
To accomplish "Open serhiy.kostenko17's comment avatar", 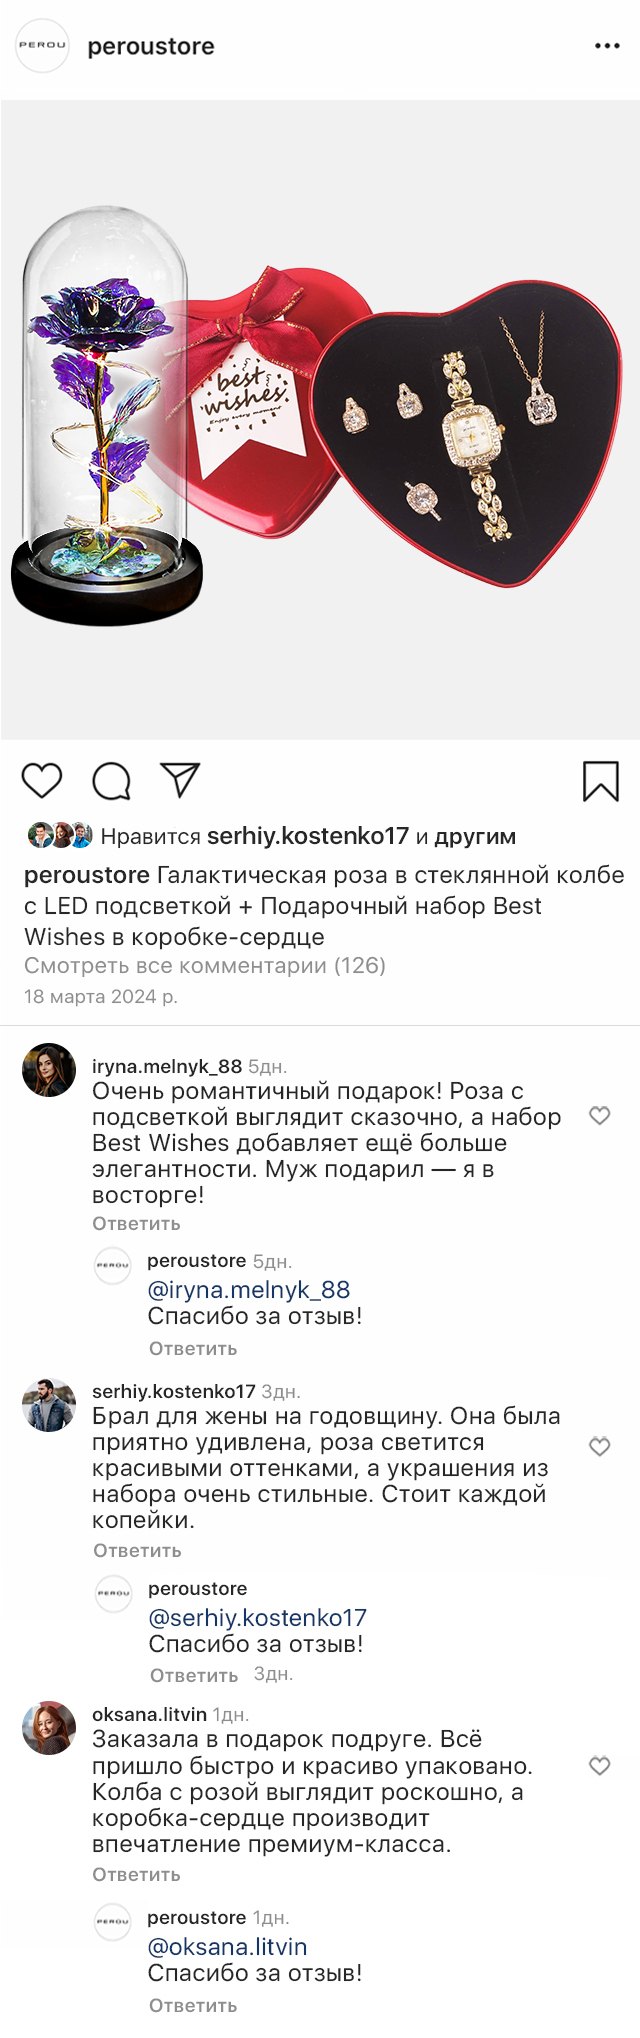I will pos(49,1405).
